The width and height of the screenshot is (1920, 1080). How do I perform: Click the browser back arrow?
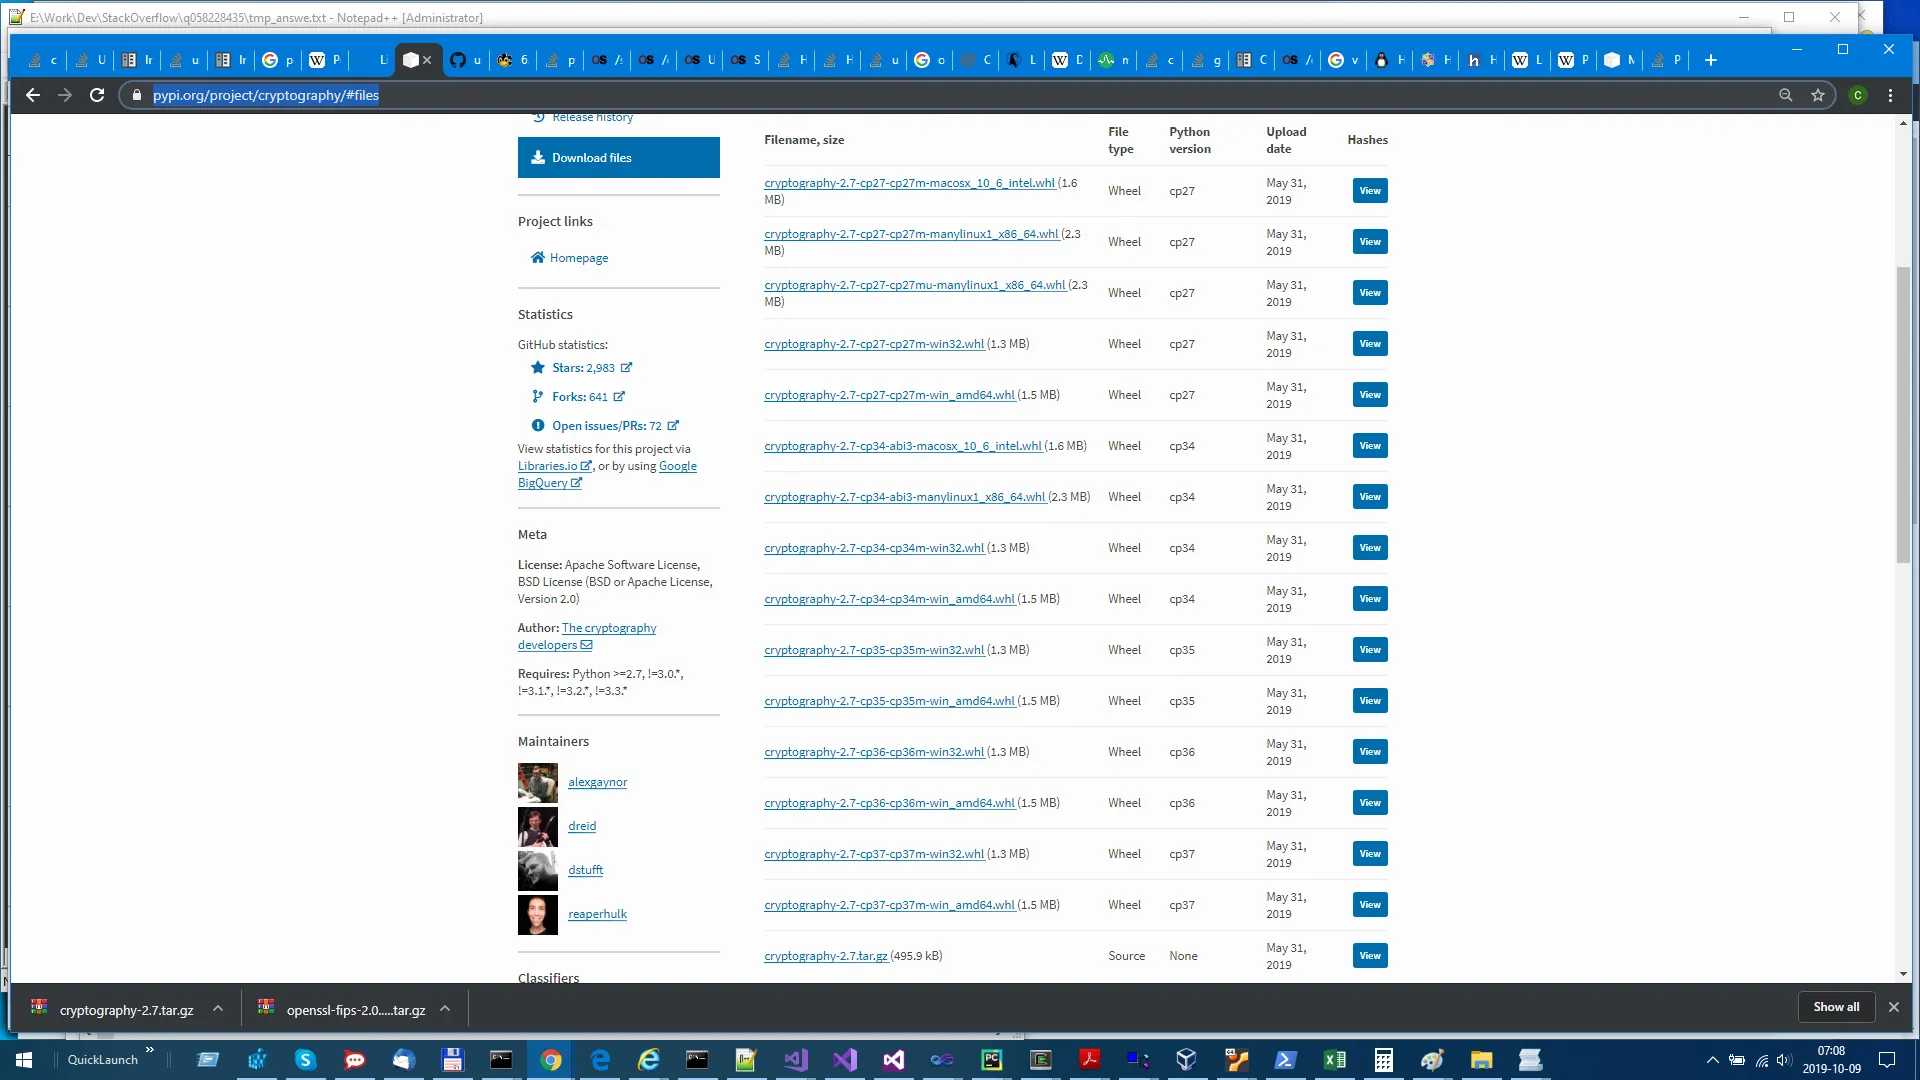click(x=33, y=95)
